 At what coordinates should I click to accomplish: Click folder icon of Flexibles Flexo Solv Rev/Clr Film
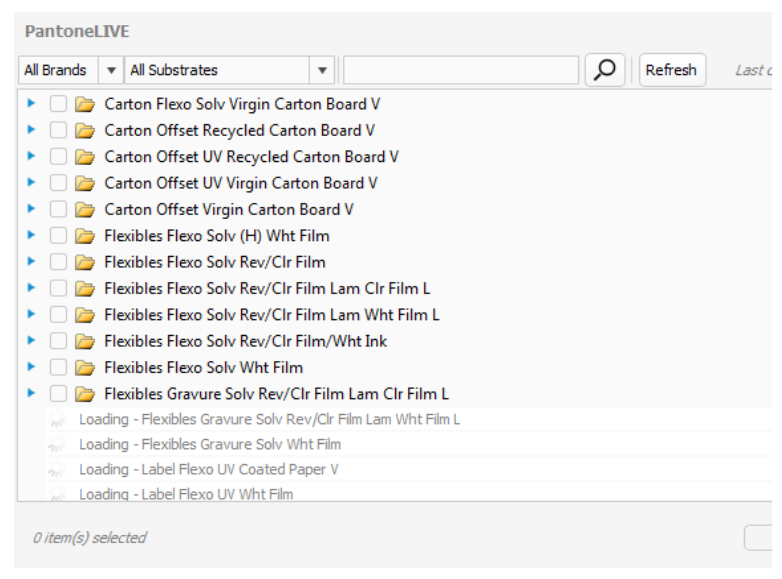point(85,263)
